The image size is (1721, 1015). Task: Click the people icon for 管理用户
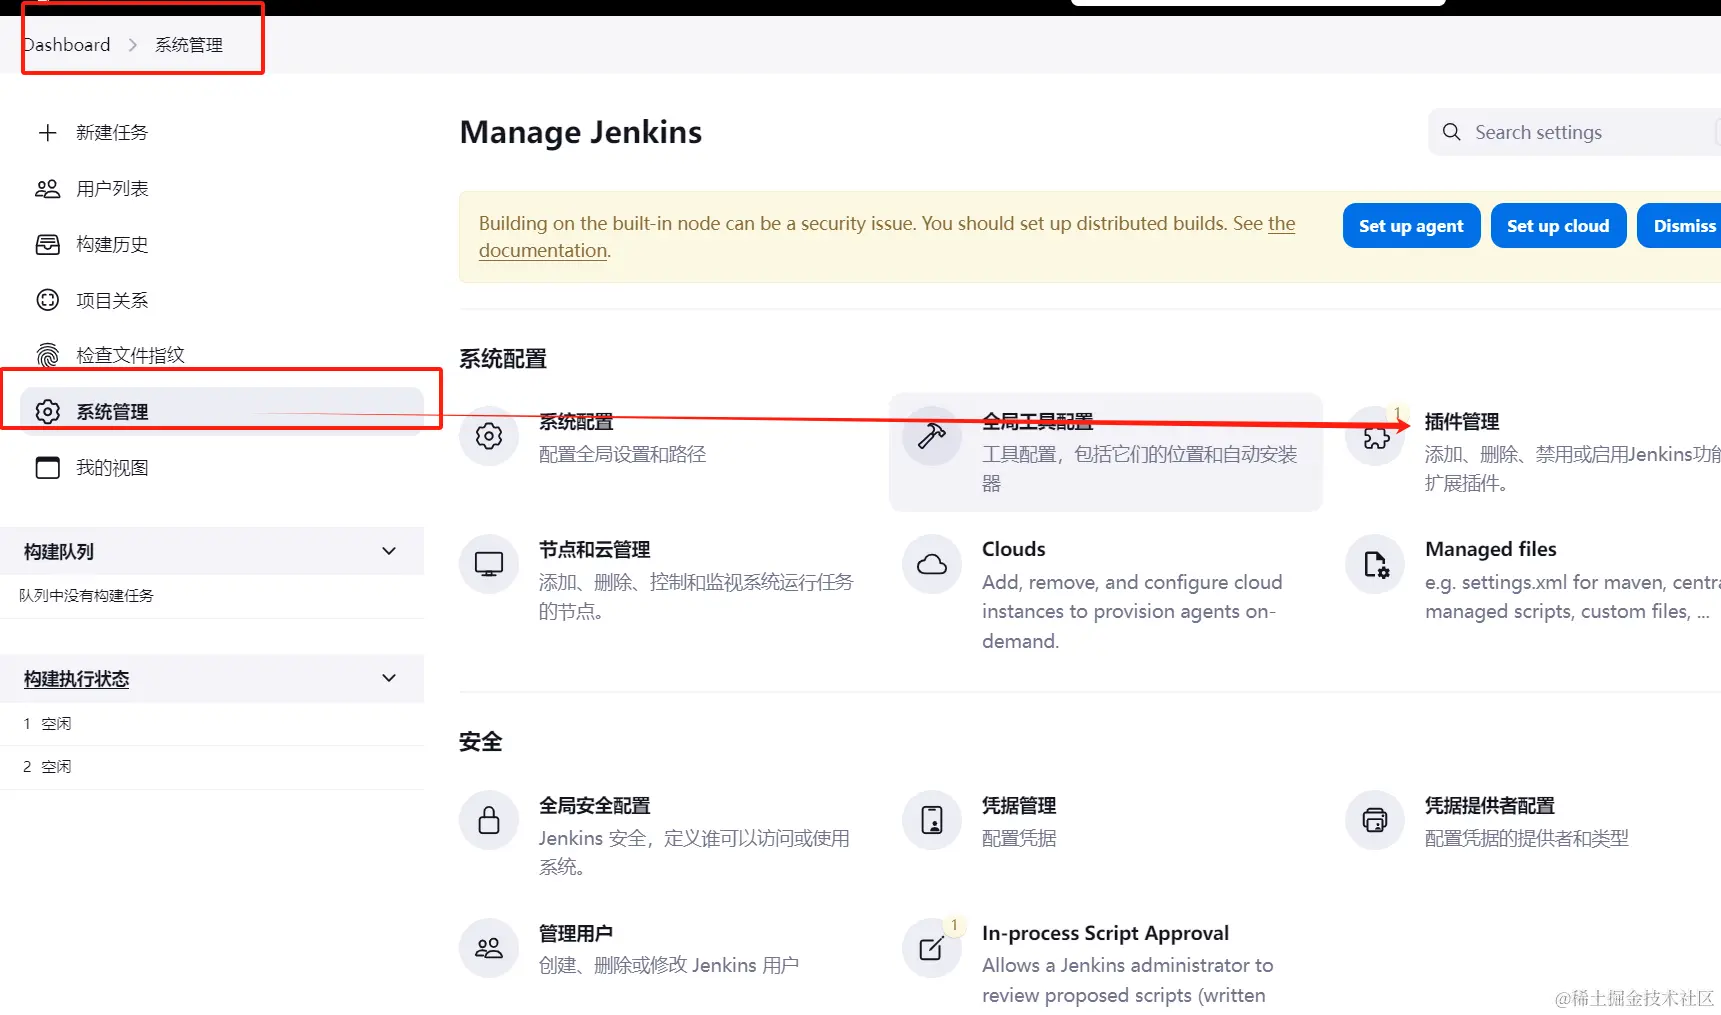tap(489, 948)
